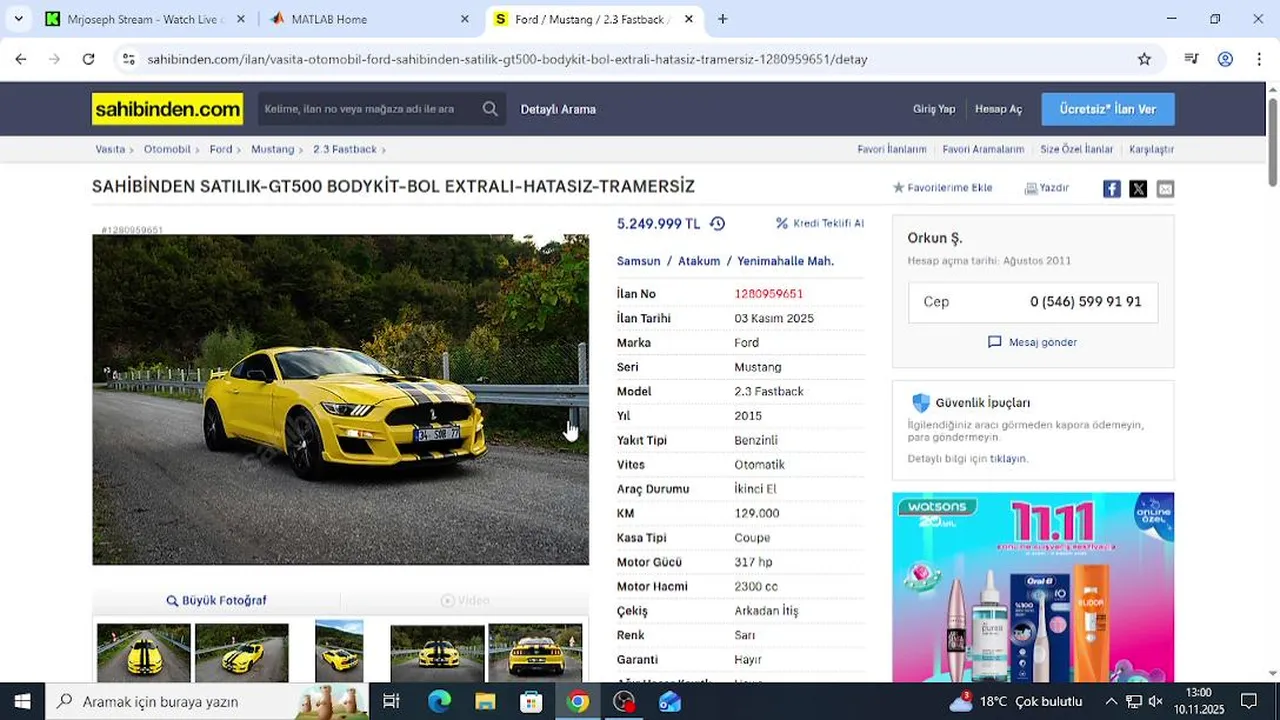Open Windows notification center
This screenshot has height=720, width=1280.
1248,701
